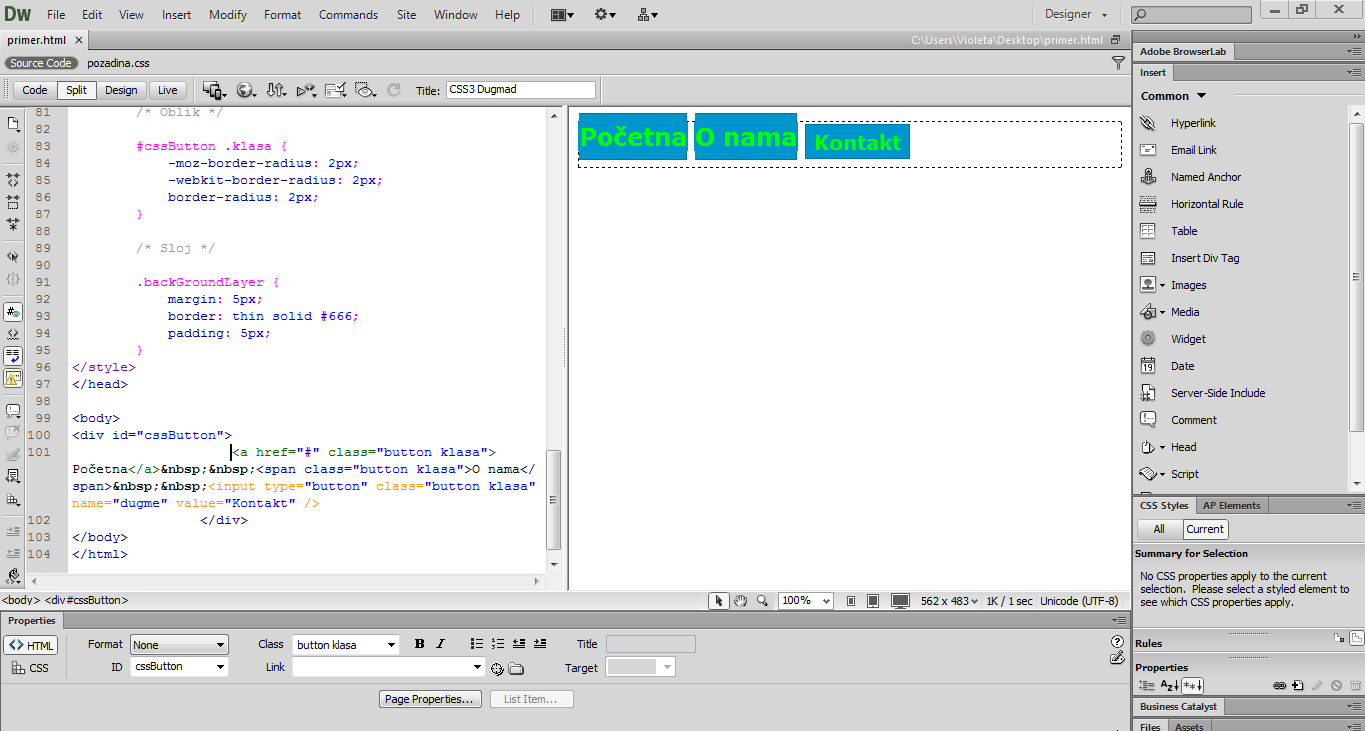
Task: Open the Format dropdown in Properties
Action: (x=179, y=645)
